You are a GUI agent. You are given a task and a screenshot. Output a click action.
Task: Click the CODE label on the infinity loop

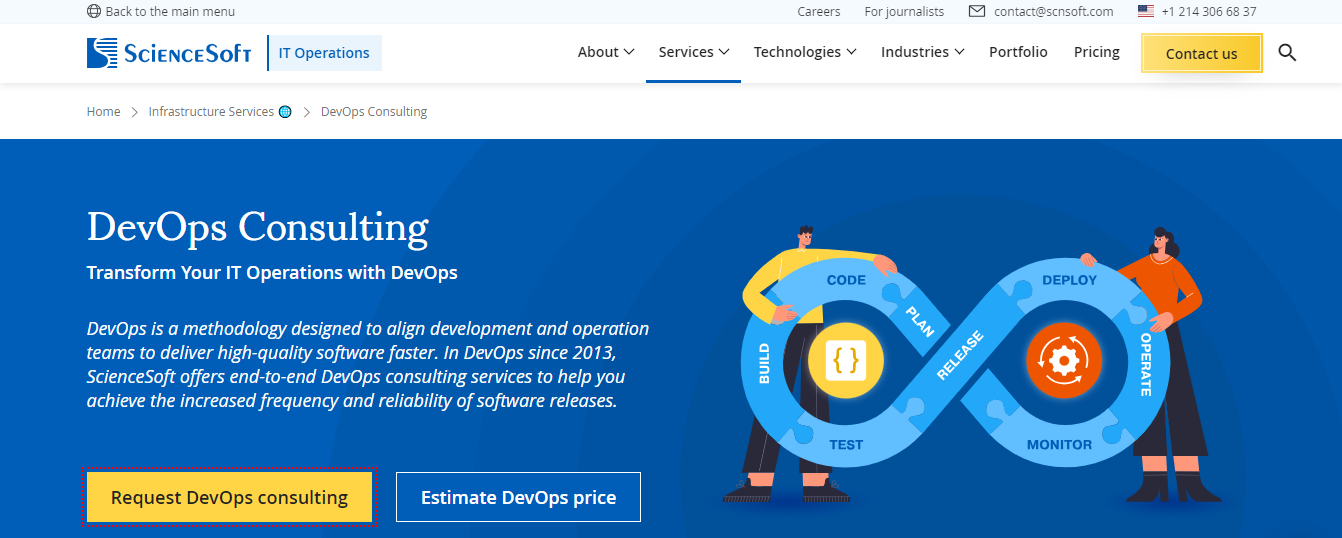point(846,280)
